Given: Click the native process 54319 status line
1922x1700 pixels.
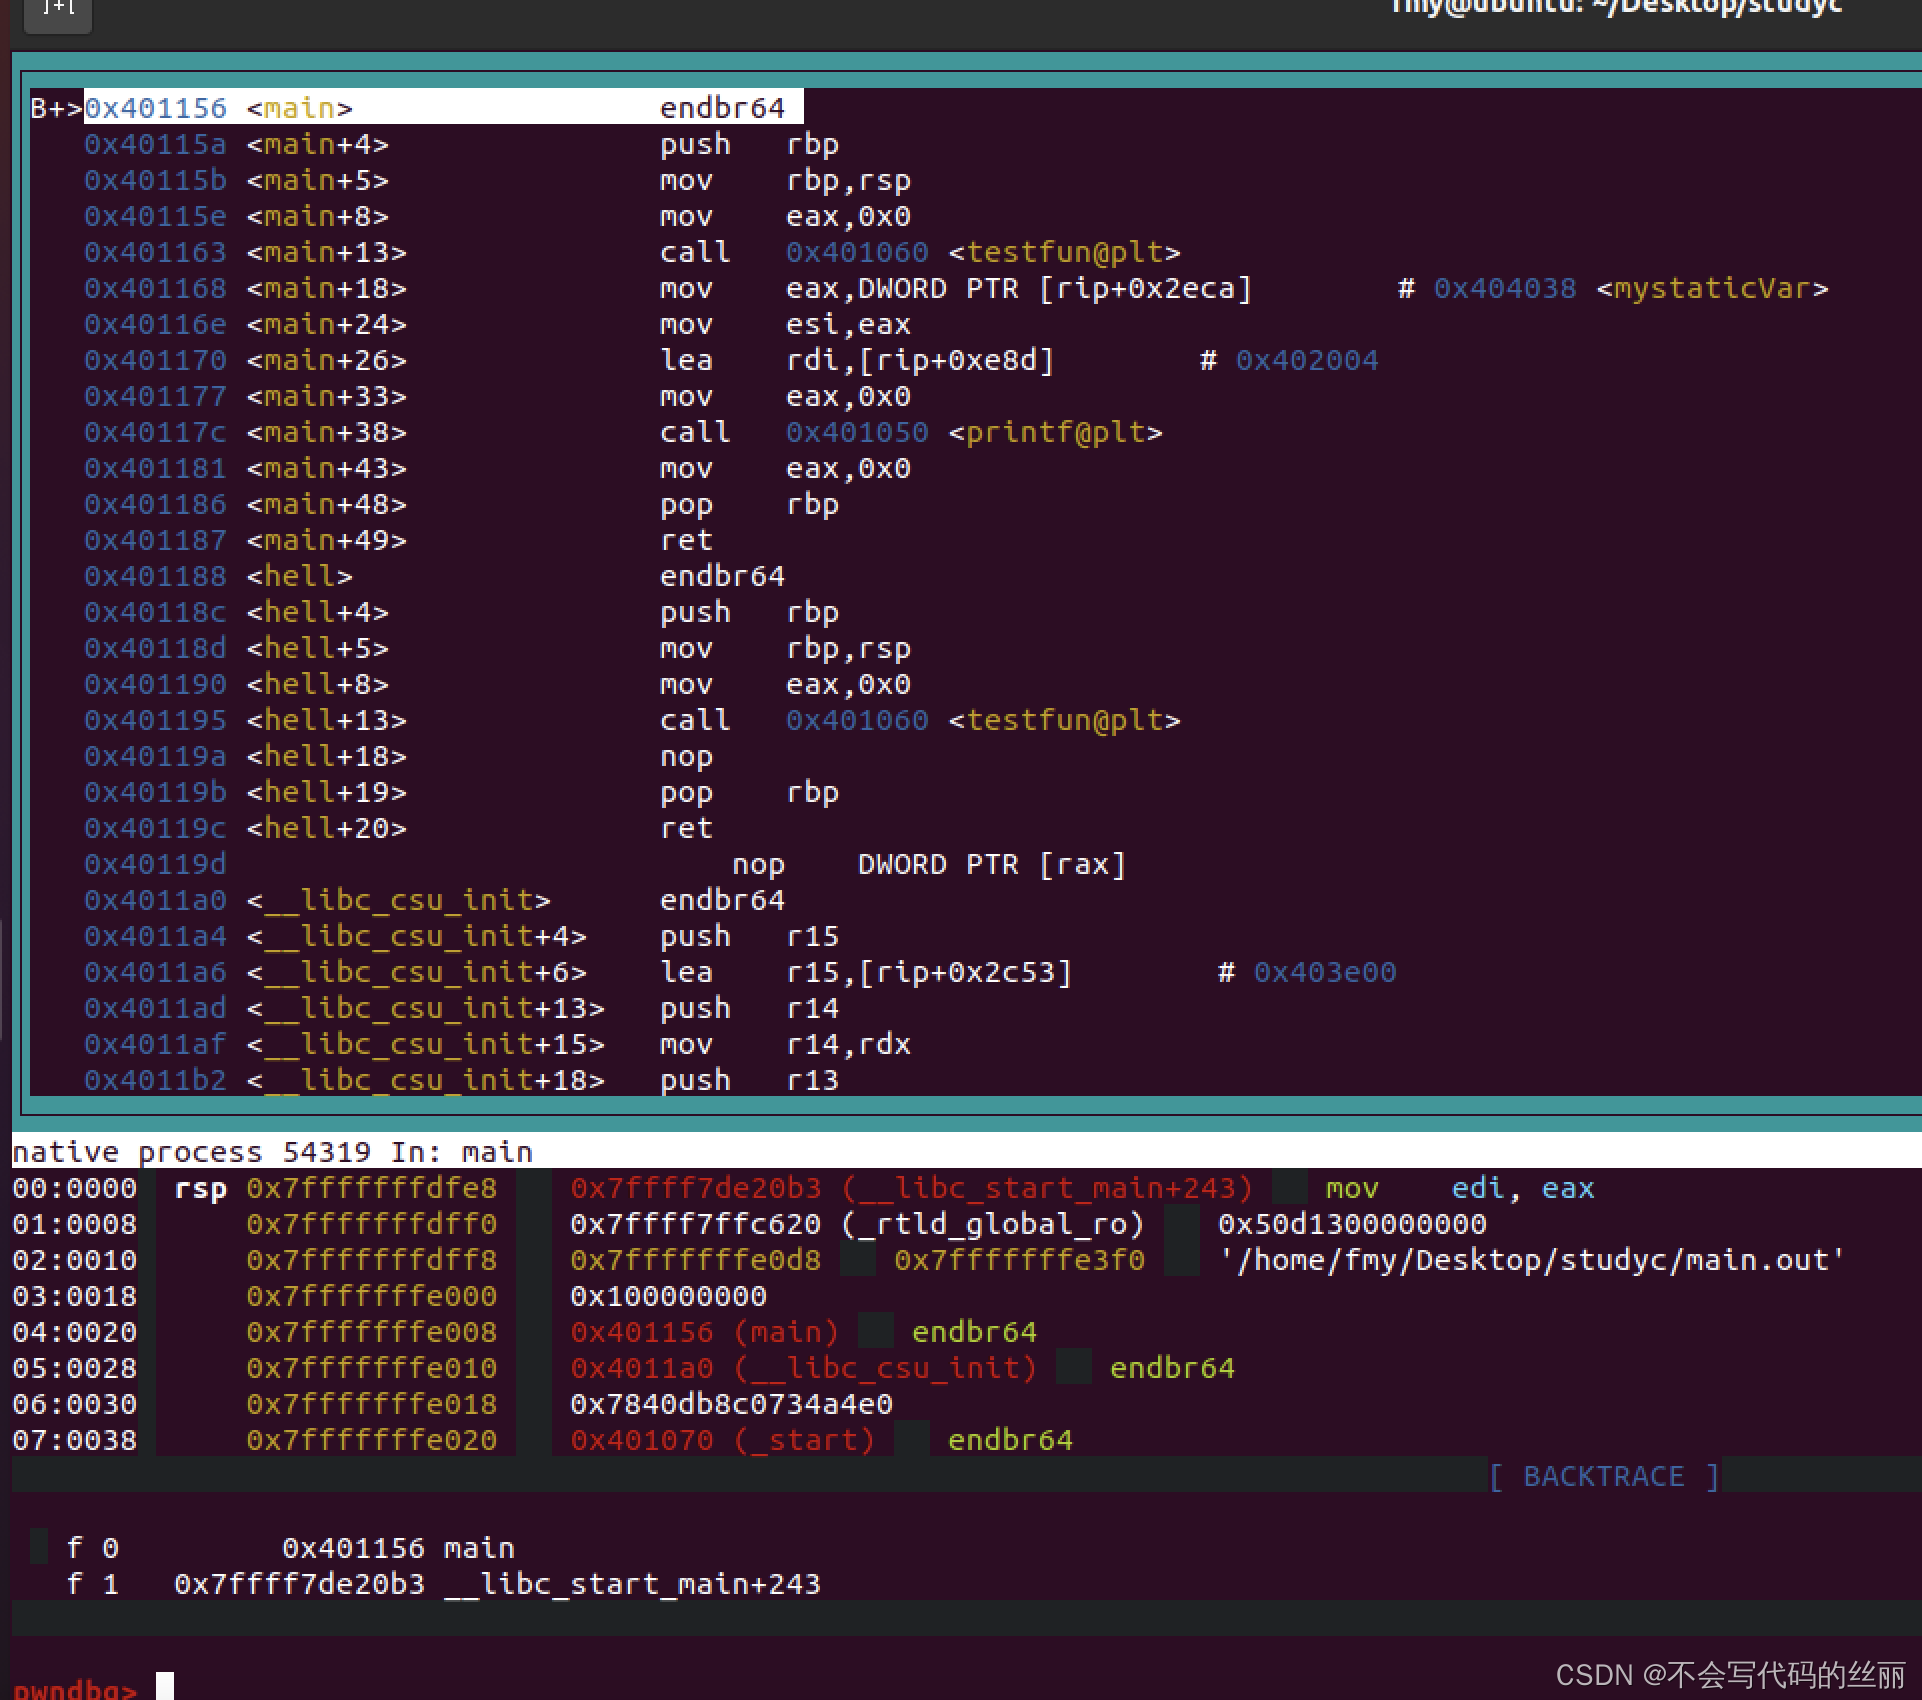Looking at the screenshot, I should coord(270,1152).
